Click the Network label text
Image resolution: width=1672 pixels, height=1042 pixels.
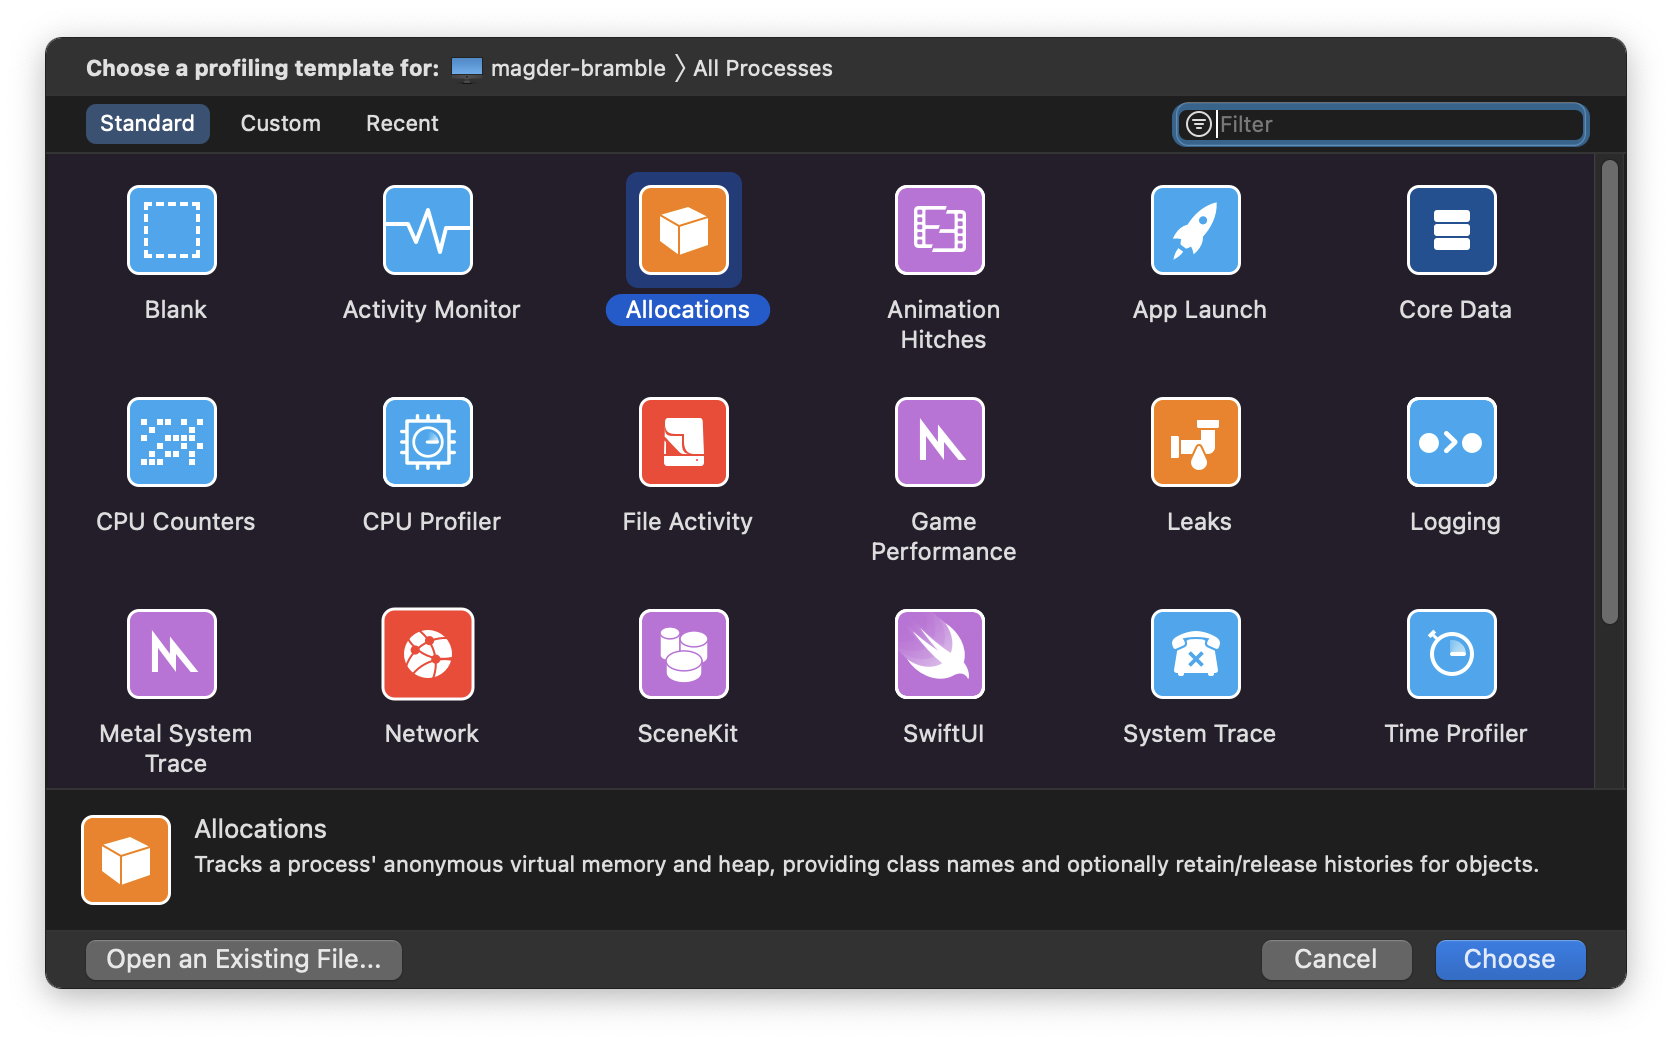pyautogui.click(x=432, y=734)
